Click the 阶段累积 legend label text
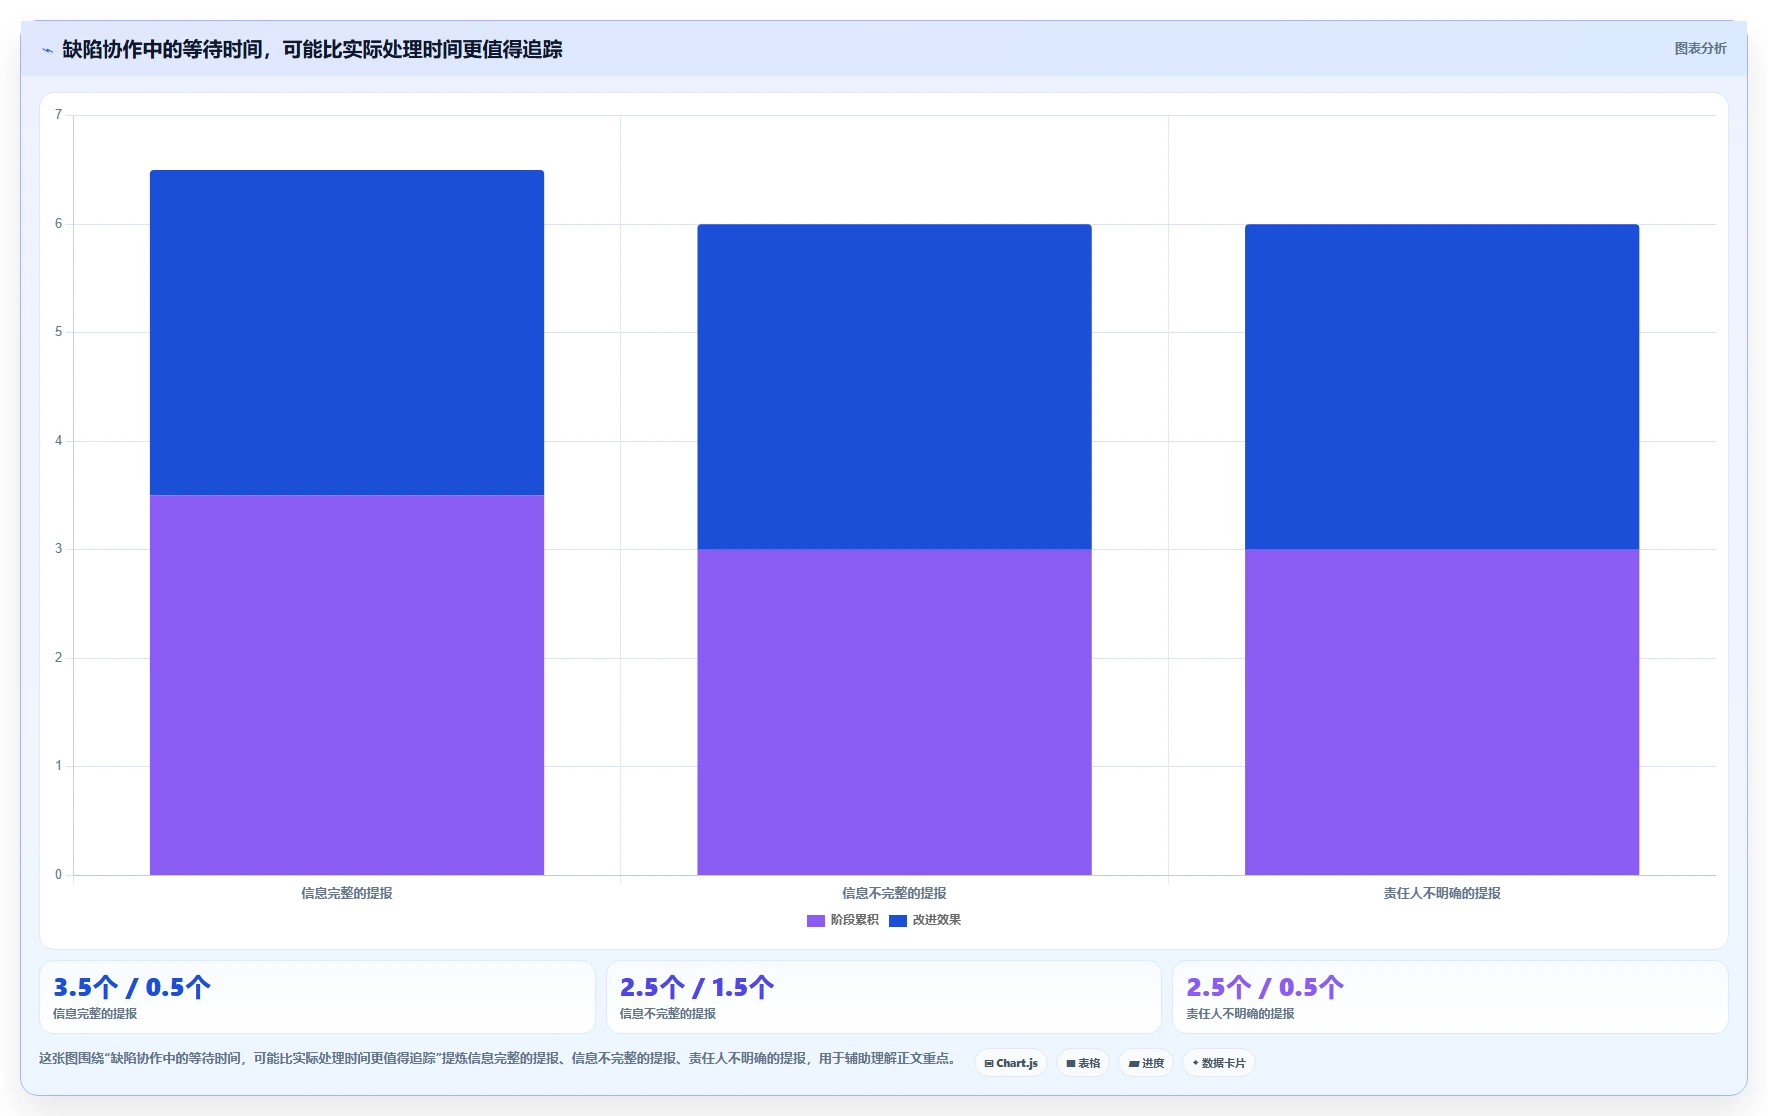Screen dimensions: 1768x1116 pyautogui.click(x=855, y=920)
